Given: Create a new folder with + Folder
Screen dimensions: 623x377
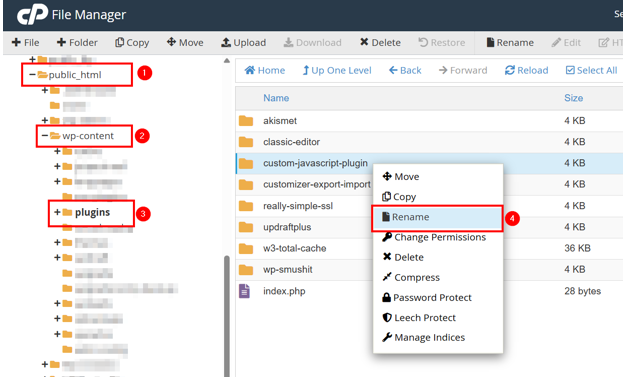Looking at the screenshot, I should point(77,43).
